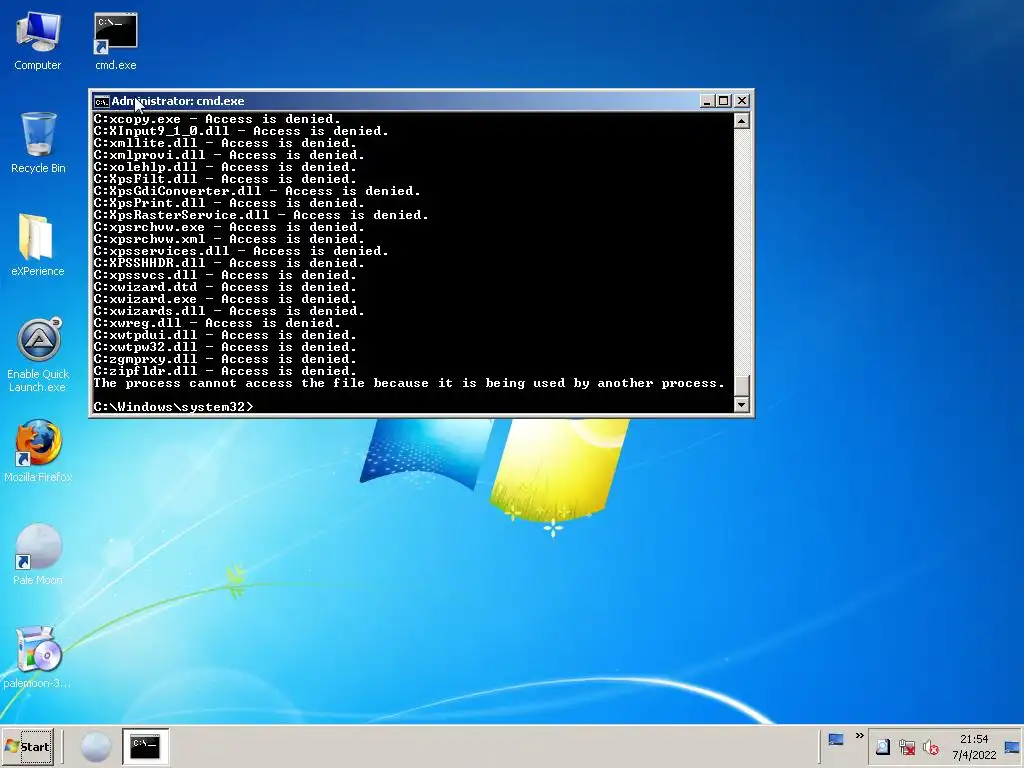The image size is (1024, 768).
Task: Click the disconnected network tray icon
Action: [x=907, y=746]
